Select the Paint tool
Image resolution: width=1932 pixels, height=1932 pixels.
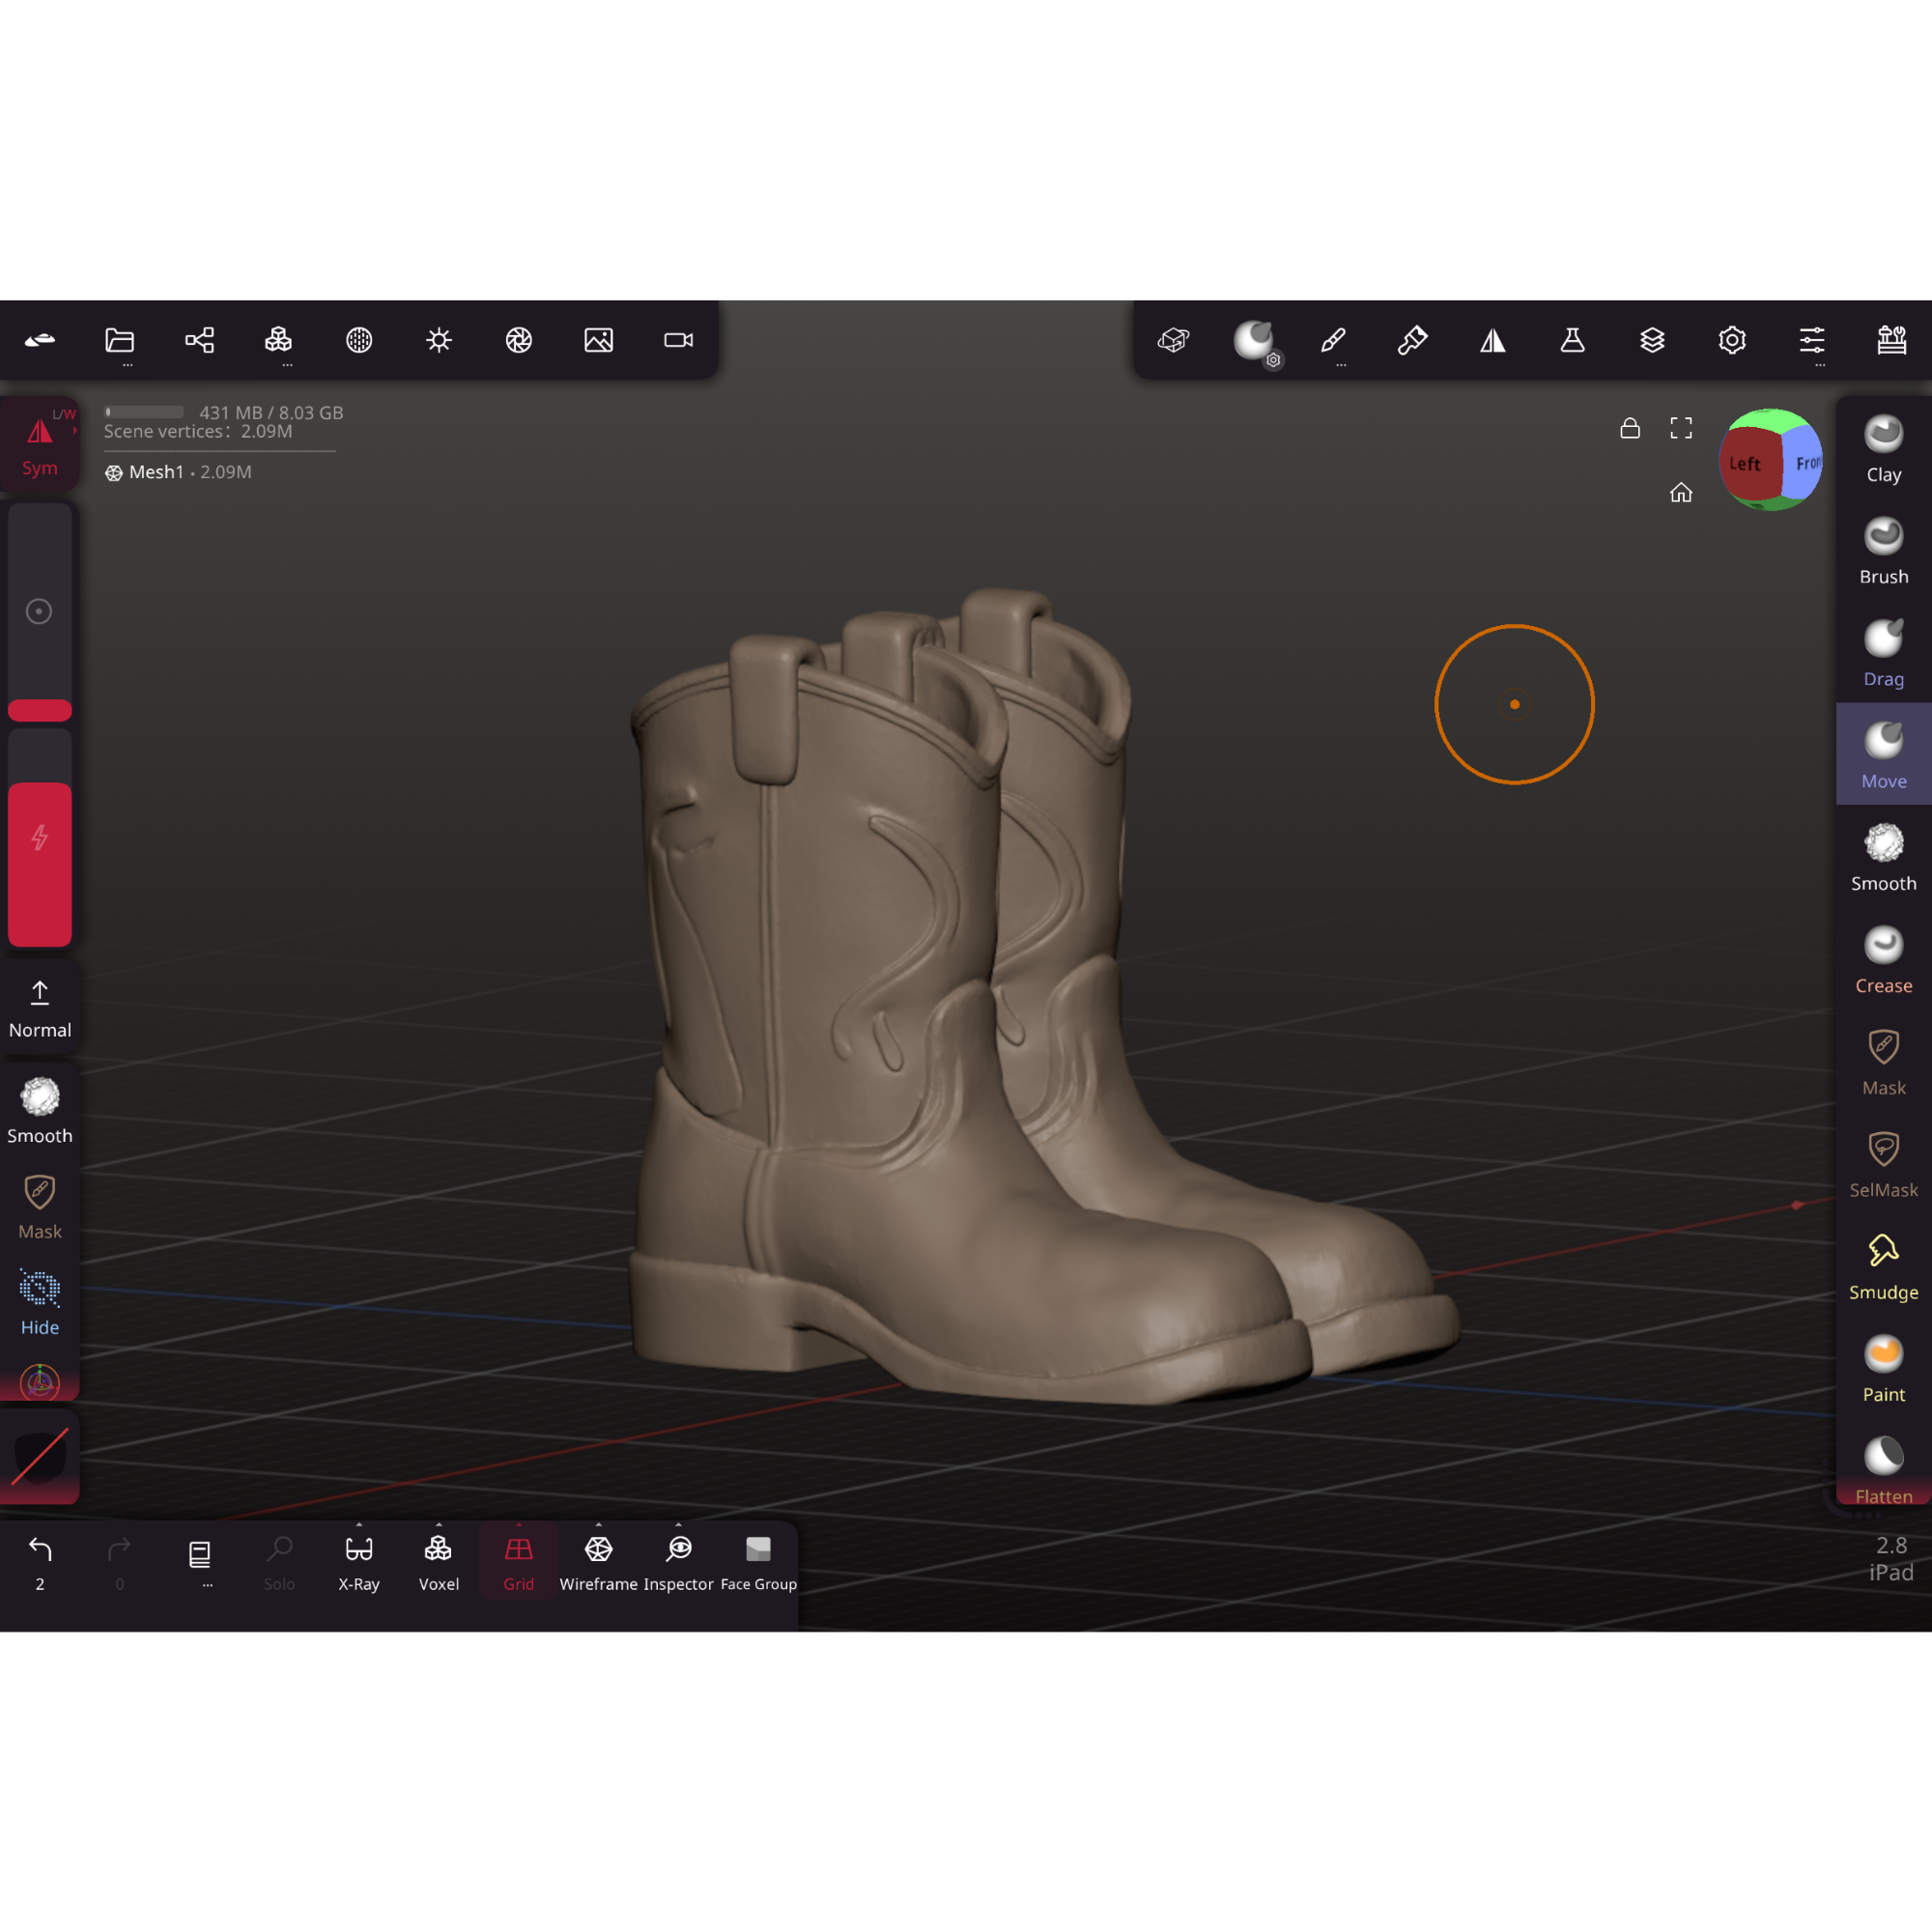[x=1884, y=1369]
